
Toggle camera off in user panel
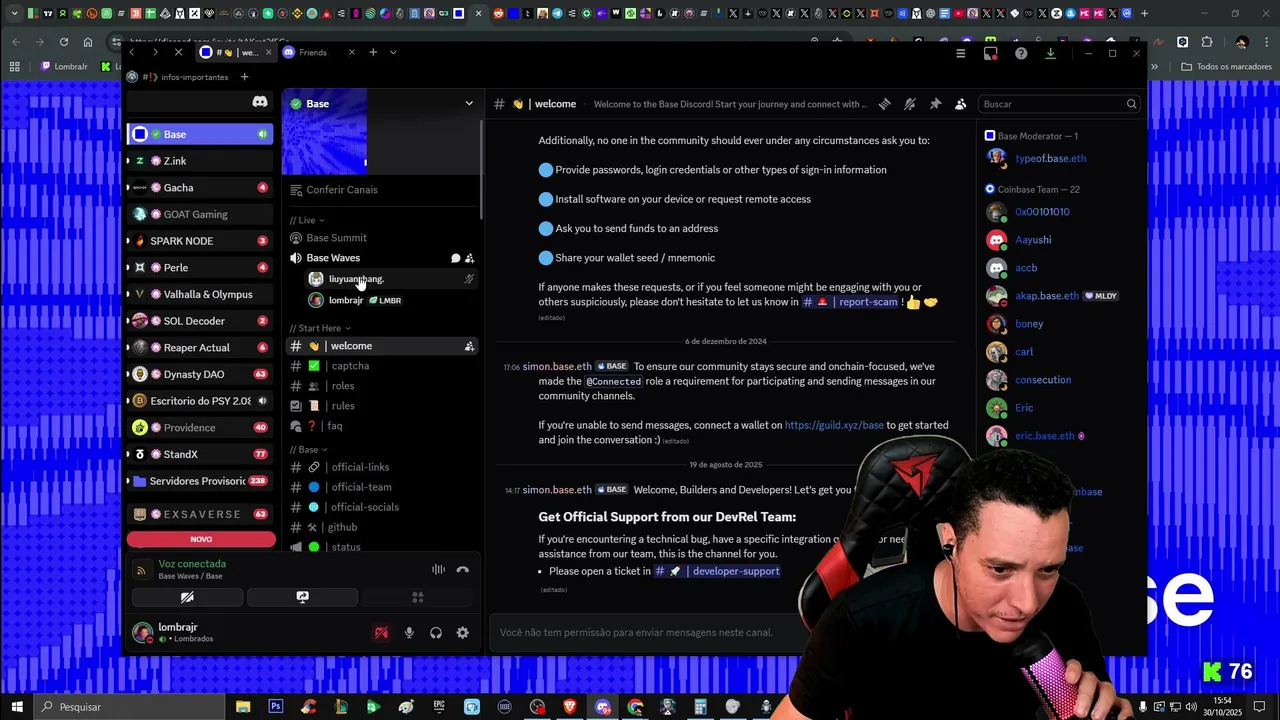pyautogui.click(x=381, y=633)
